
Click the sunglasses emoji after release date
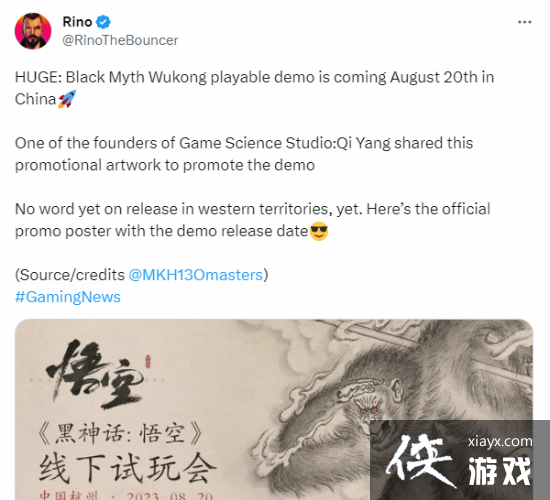click(319, 231)
